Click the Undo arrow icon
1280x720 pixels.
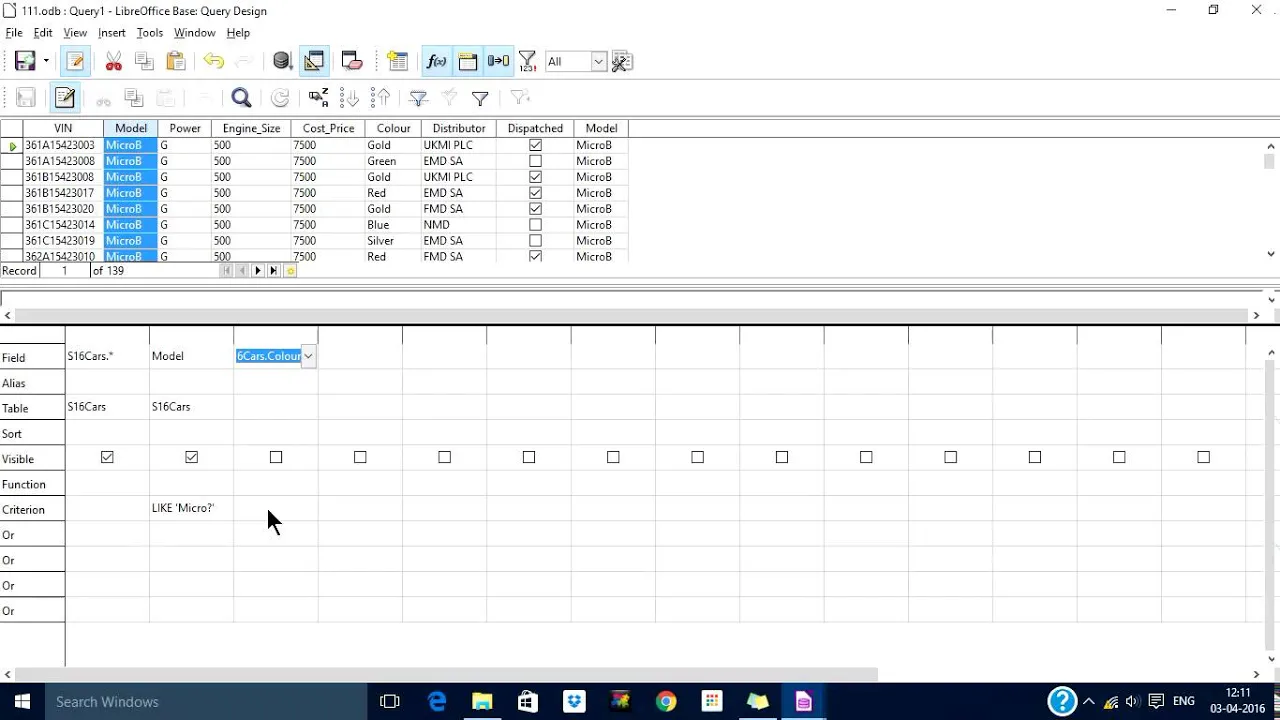point(213,61)
